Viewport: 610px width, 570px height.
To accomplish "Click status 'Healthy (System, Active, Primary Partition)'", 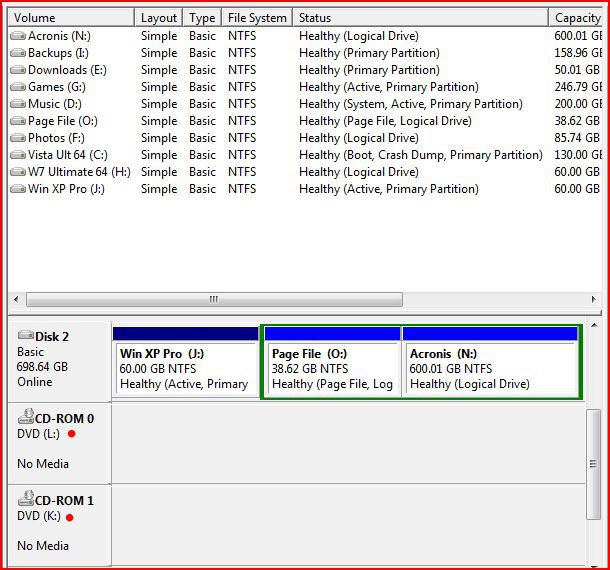I will pos(411,104).
